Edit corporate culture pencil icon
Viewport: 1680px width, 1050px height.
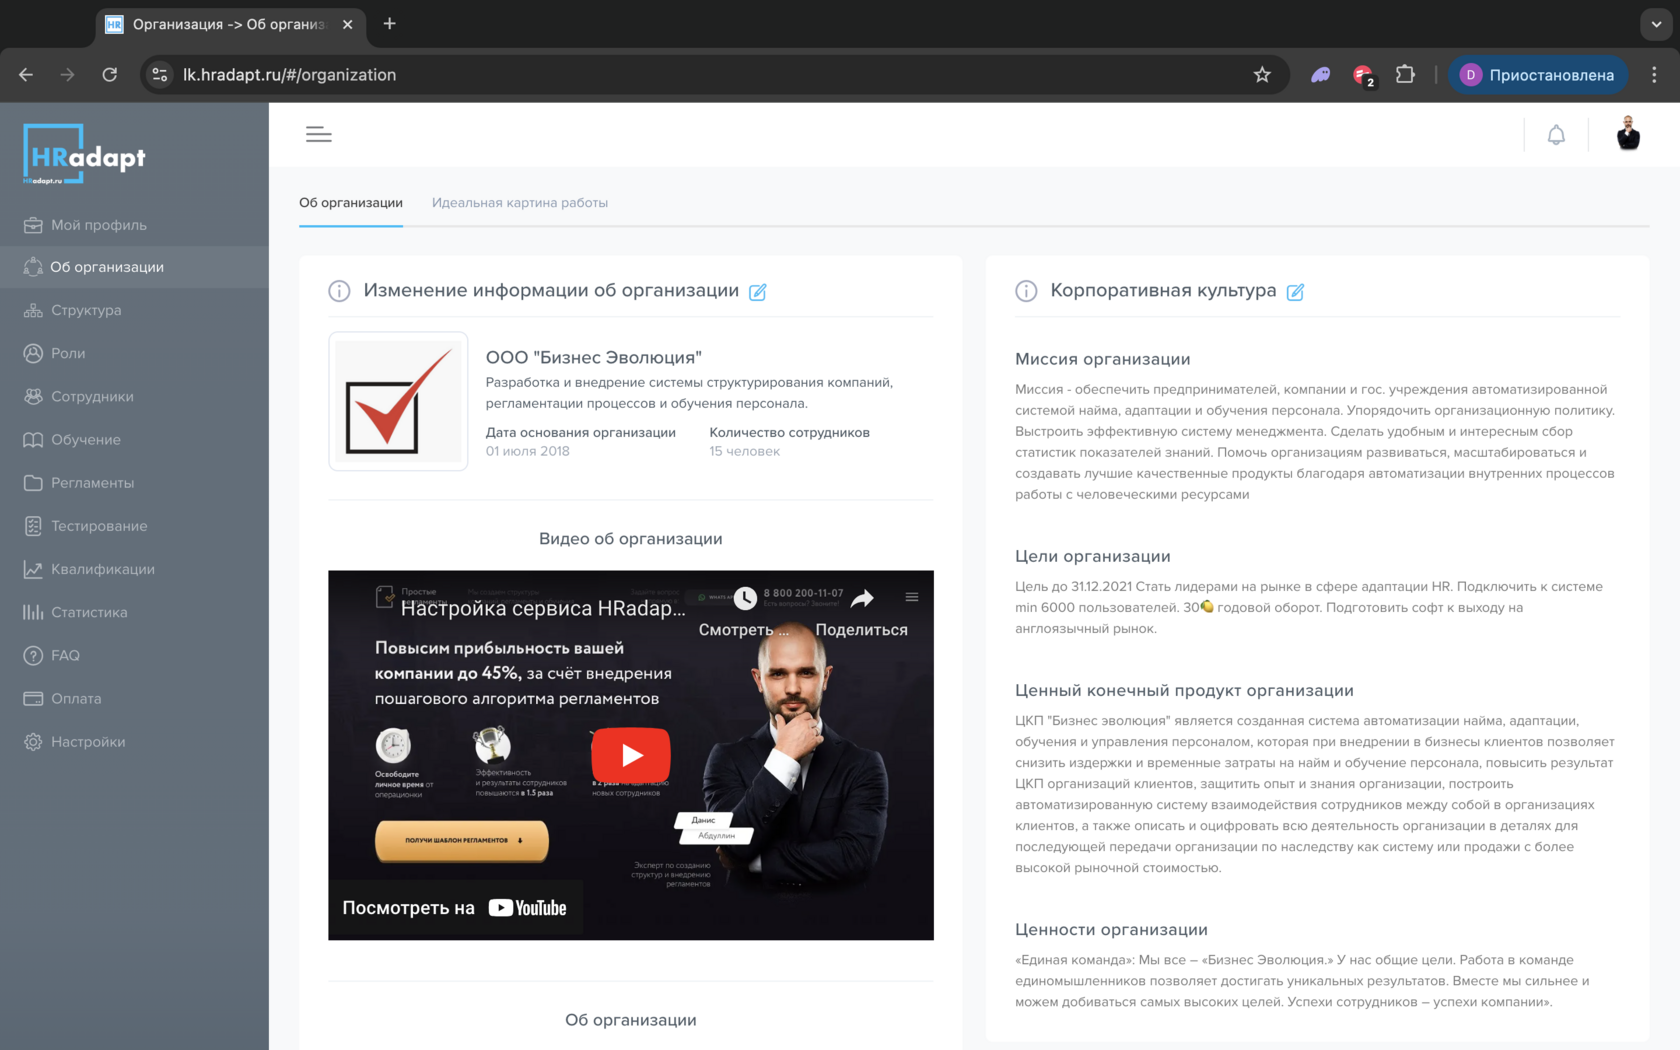1295,292
